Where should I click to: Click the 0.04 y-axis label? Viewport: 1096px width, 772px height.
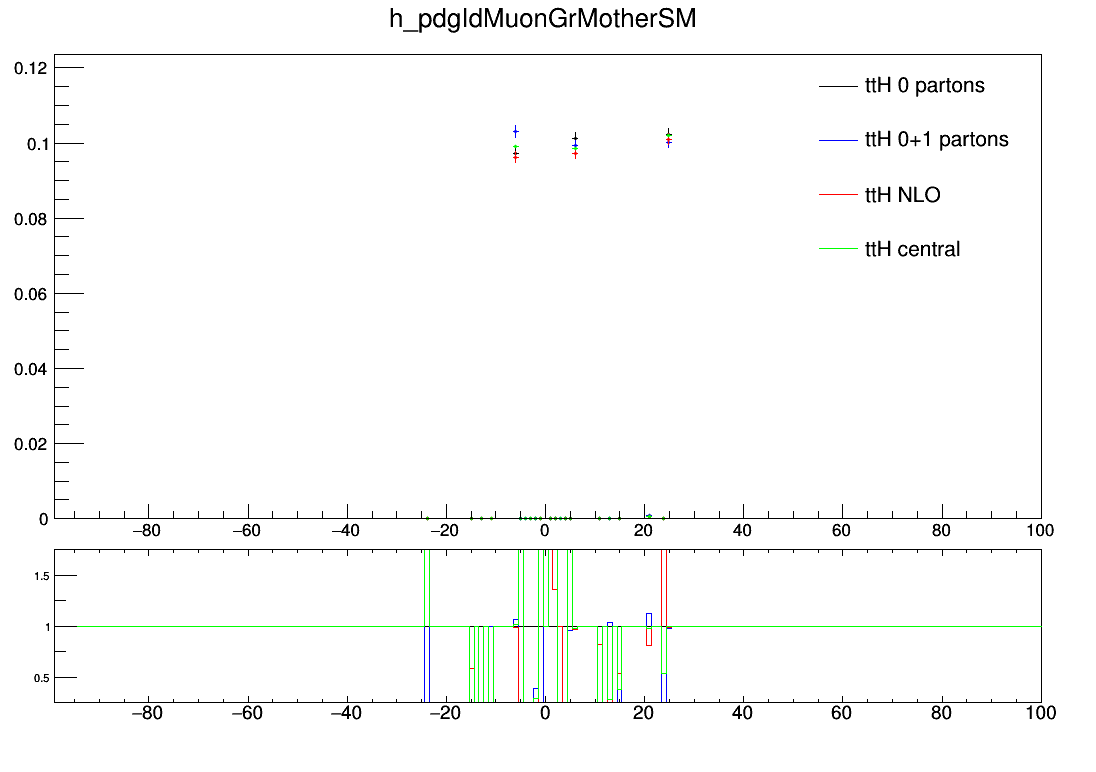[x=31, y=369]
